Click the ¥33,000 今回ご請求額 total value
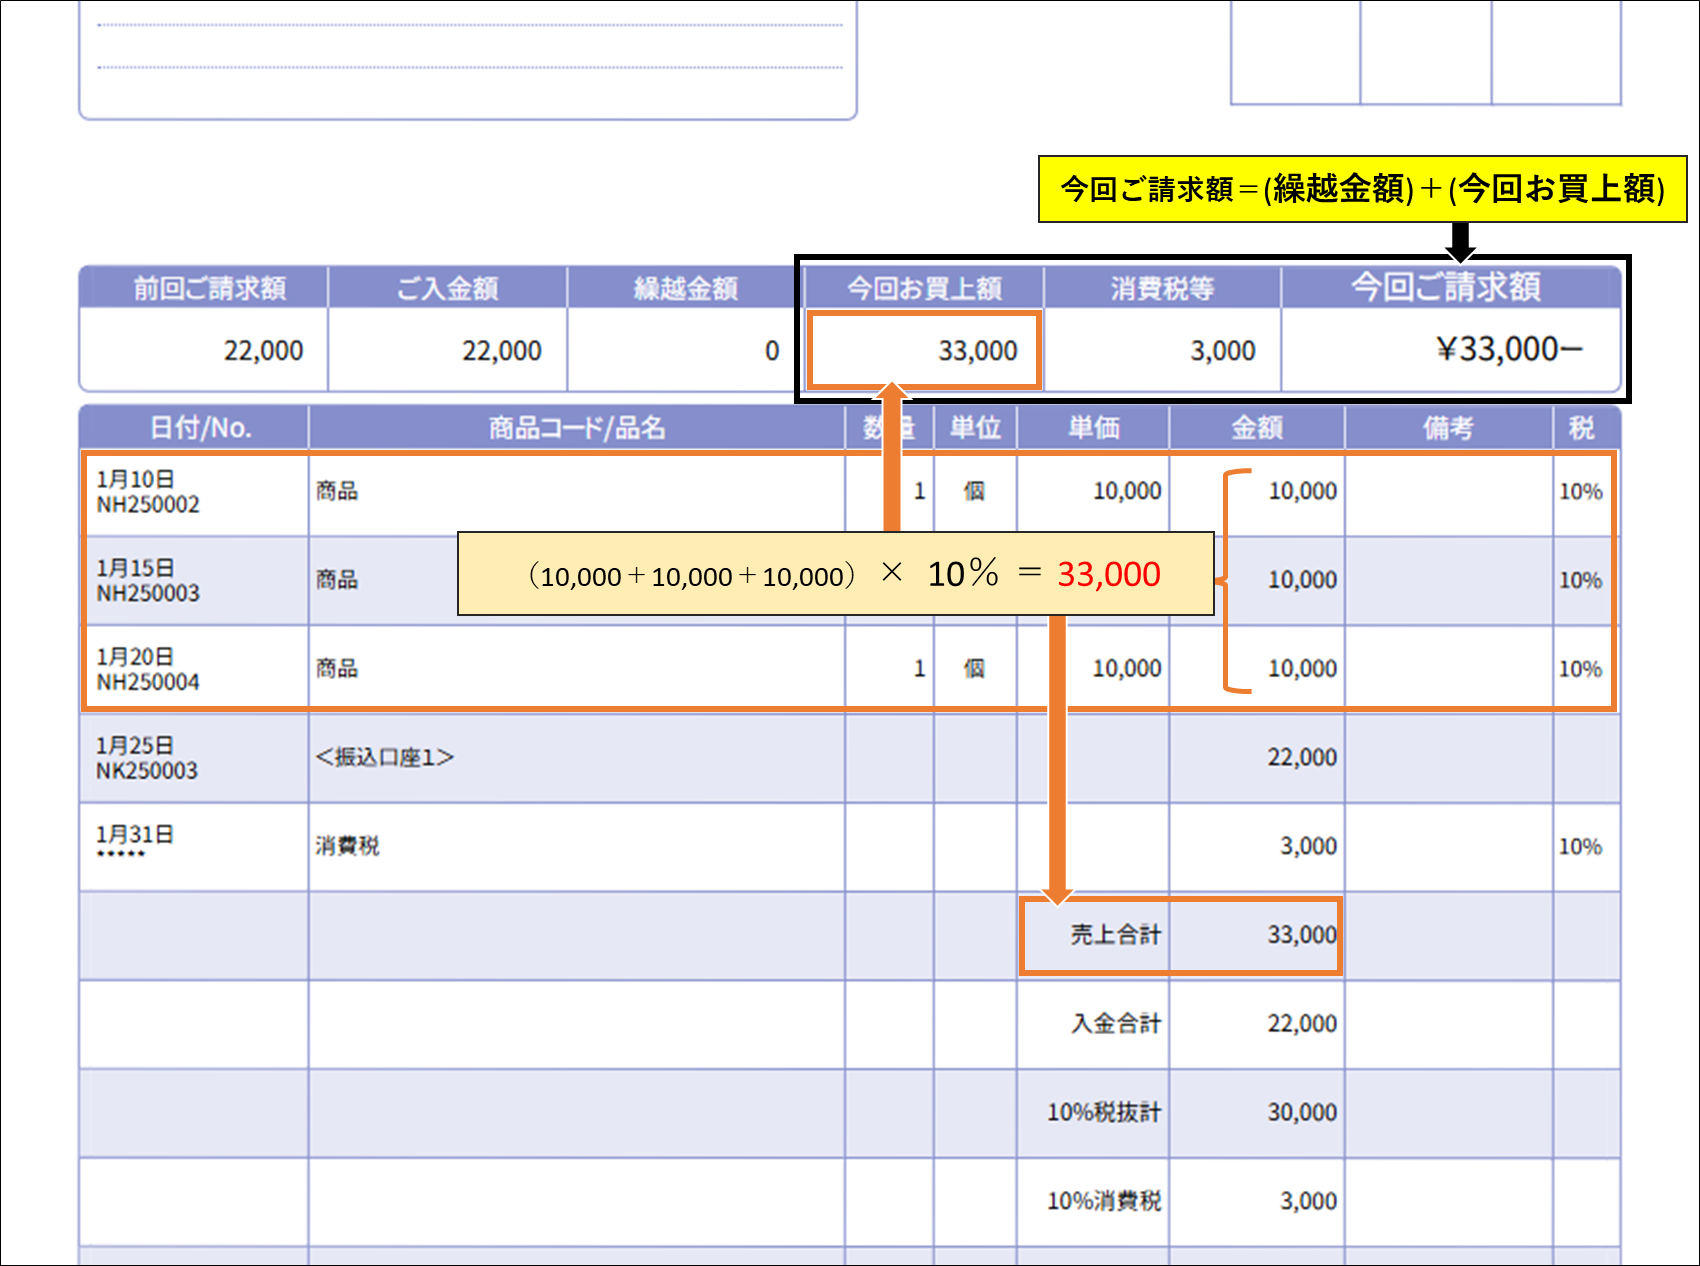Screen dimensions: 1700x1266 1508,349
